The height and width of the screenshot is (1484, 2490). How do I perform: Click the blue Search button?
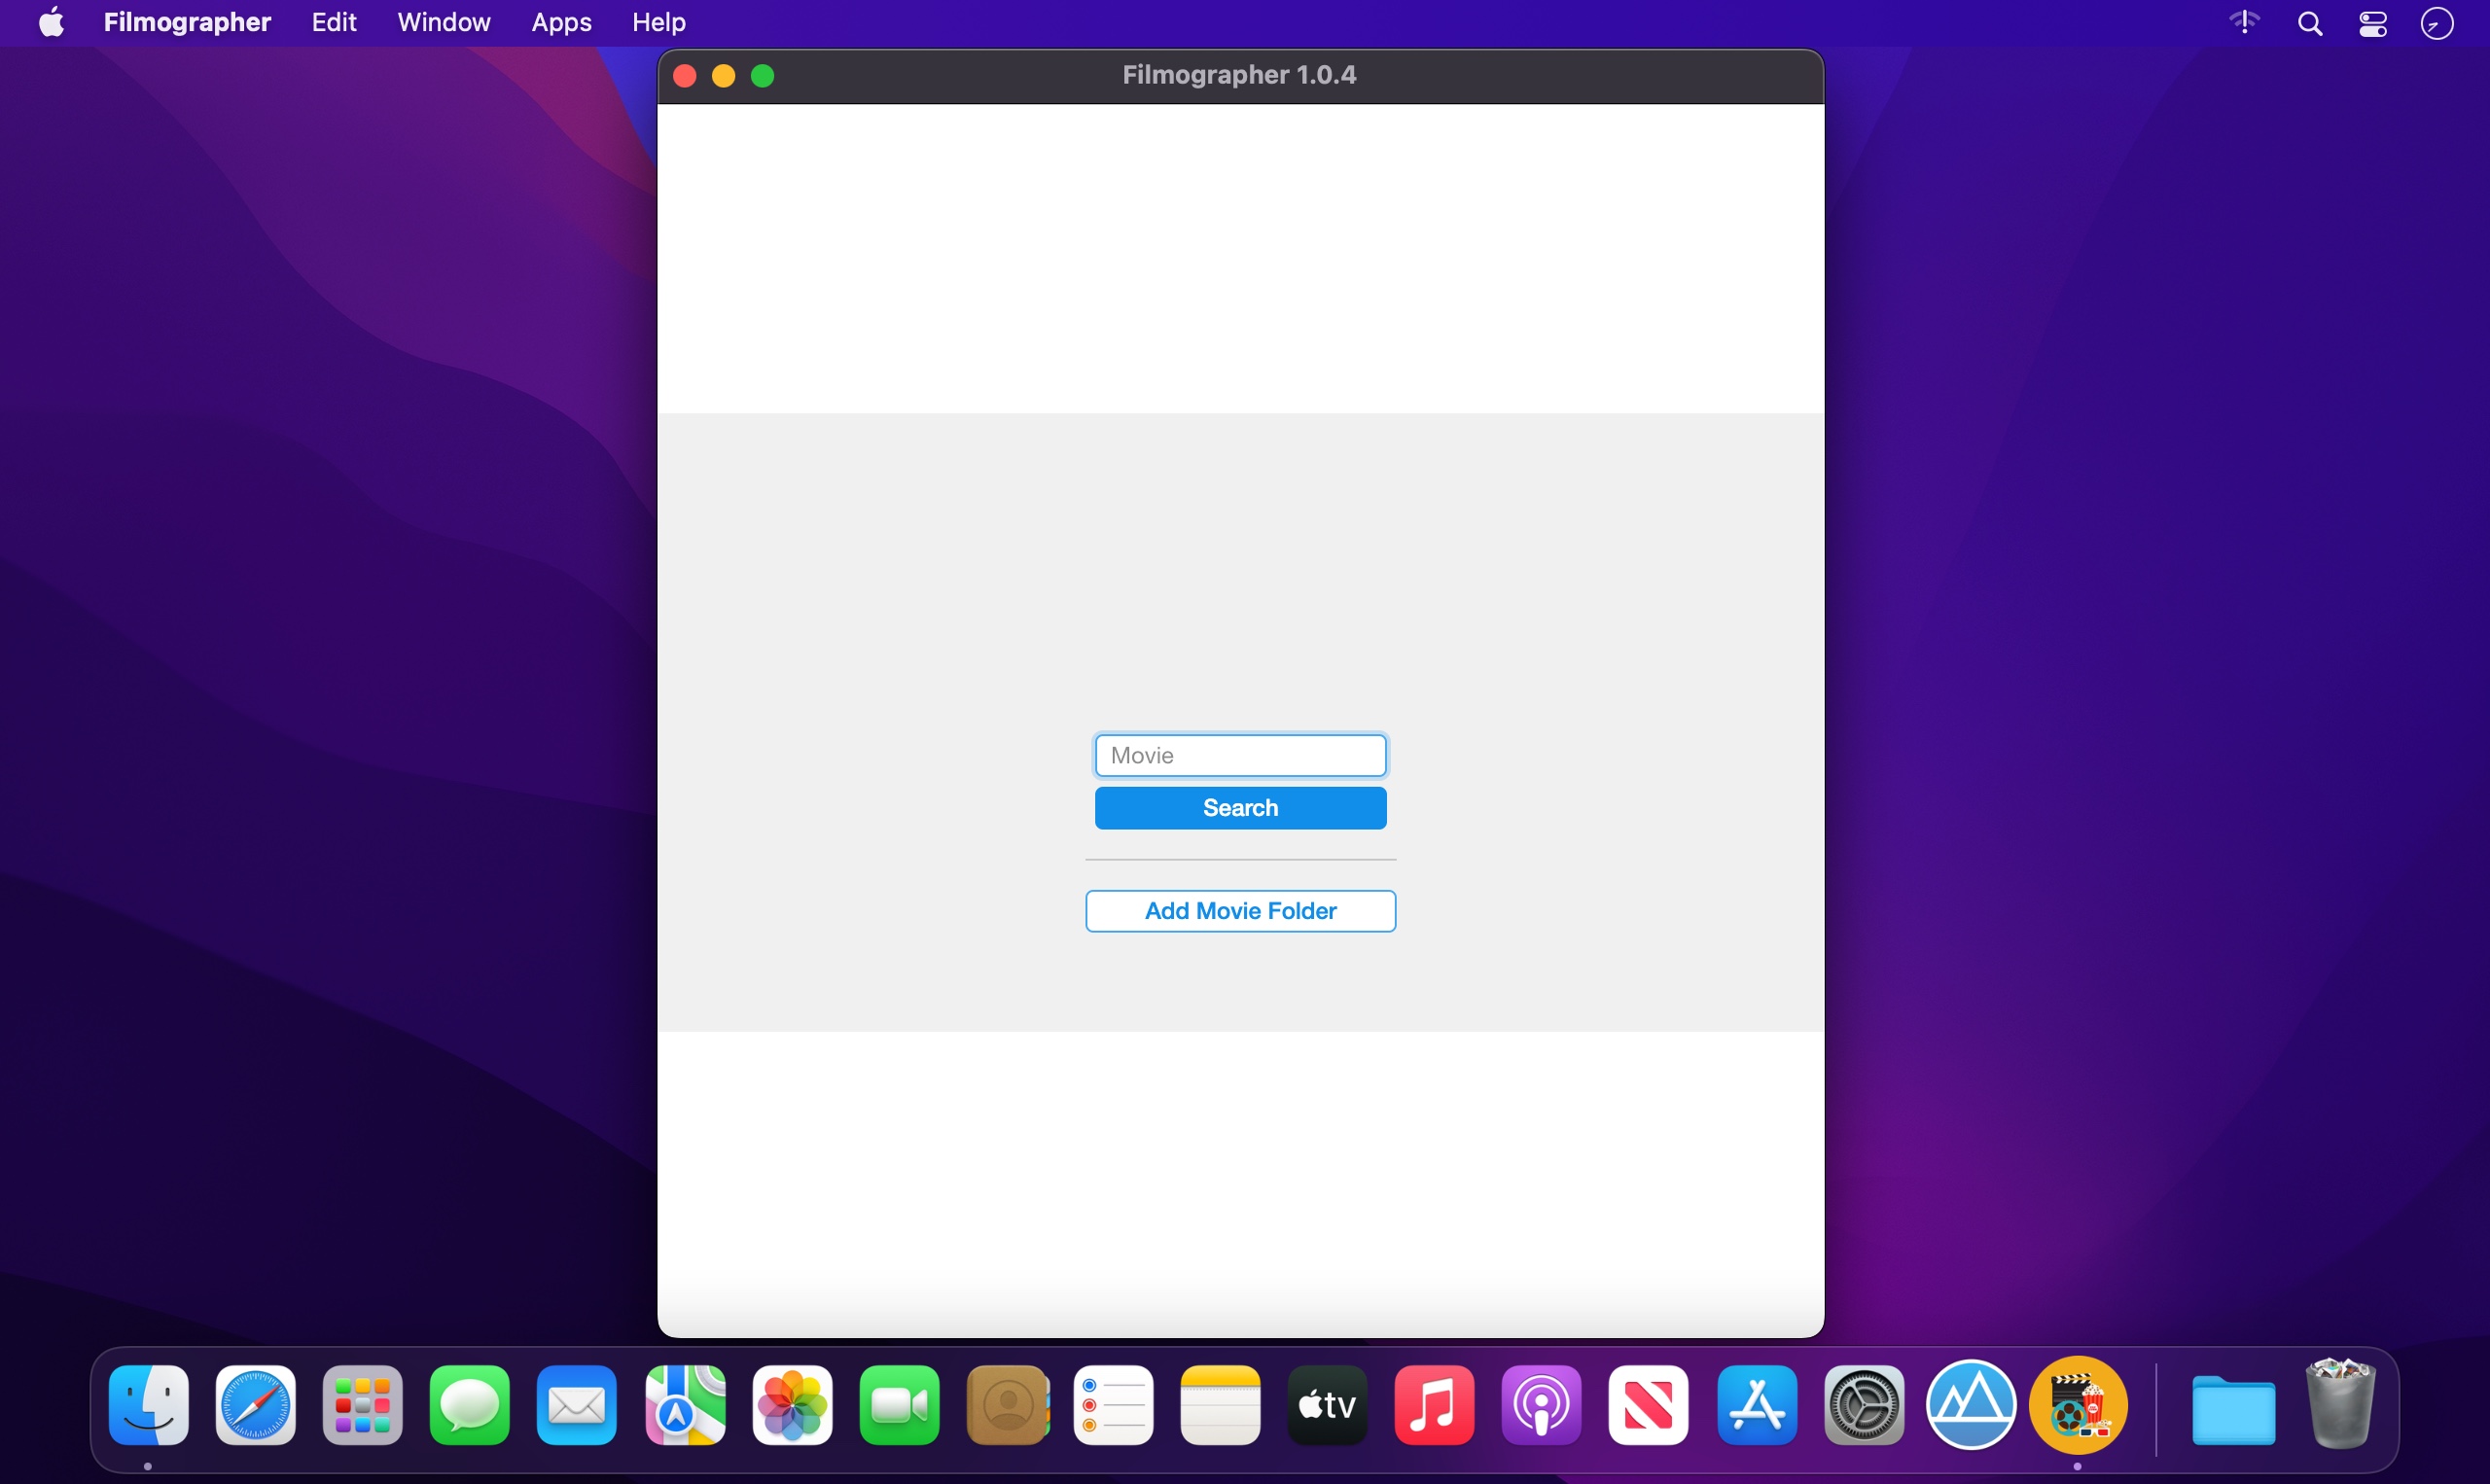pyautogui.click(x=1240, y=808)
